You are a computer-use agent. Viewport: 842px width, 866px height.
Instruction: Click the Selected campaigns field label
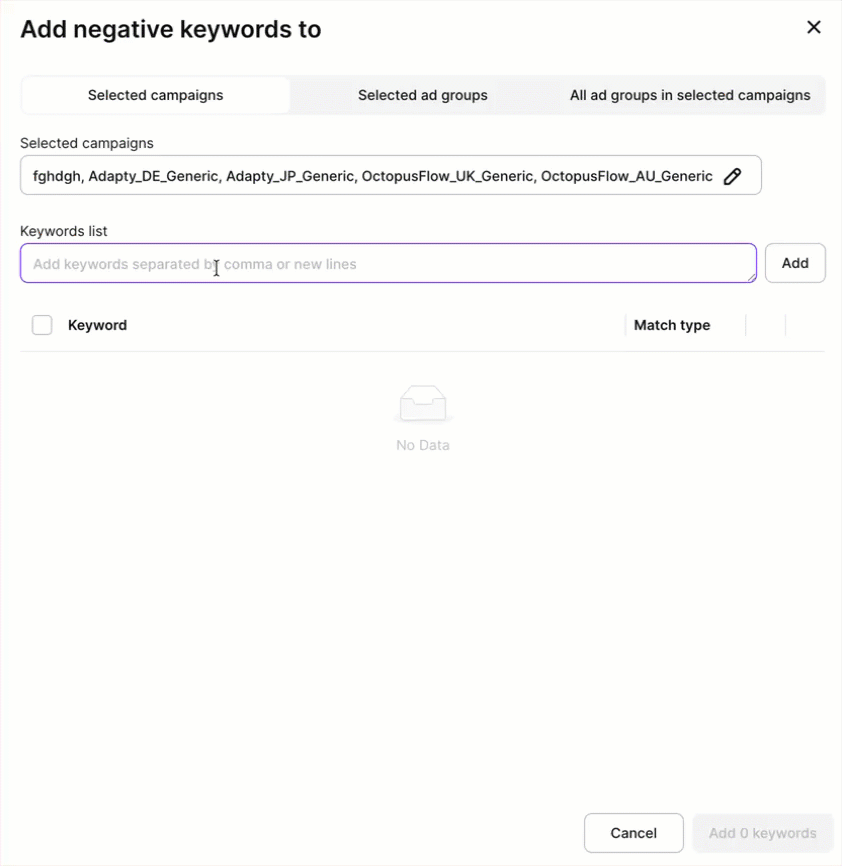coord(87,143)
